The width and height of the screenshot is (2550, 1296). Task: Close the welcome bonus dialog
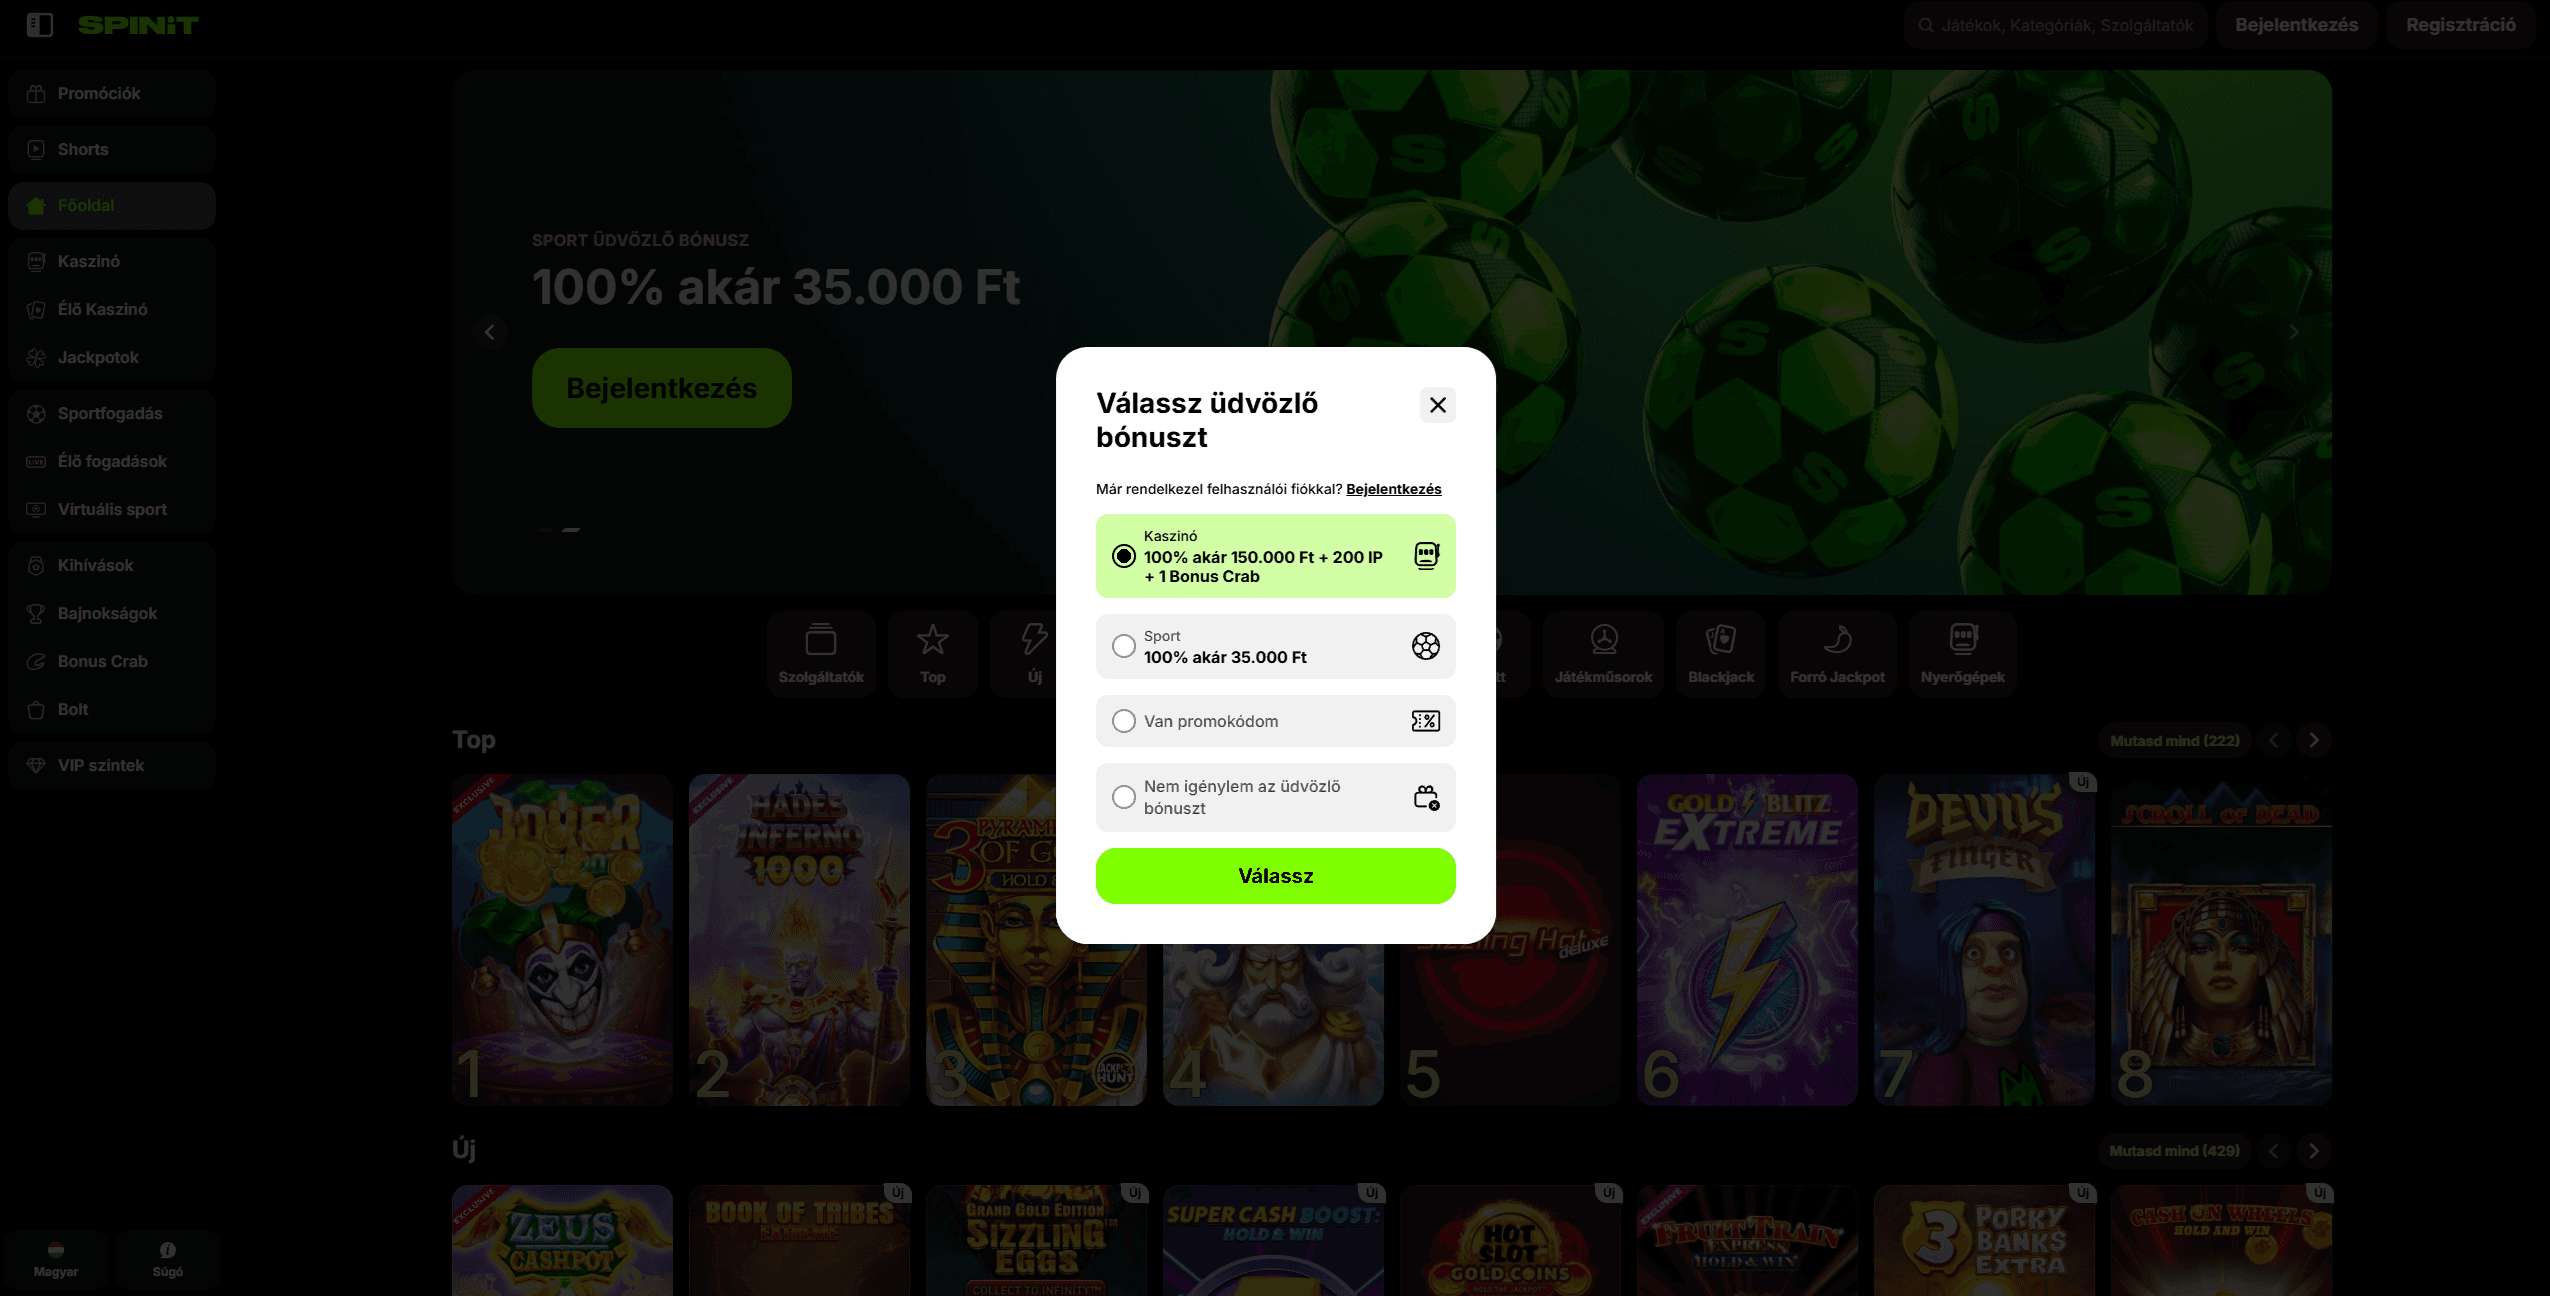[1437, 405]
